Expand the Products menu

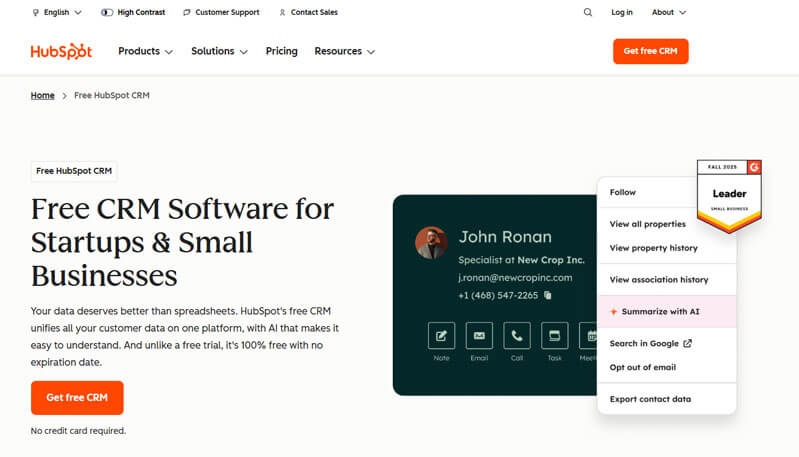pos(145,51)
